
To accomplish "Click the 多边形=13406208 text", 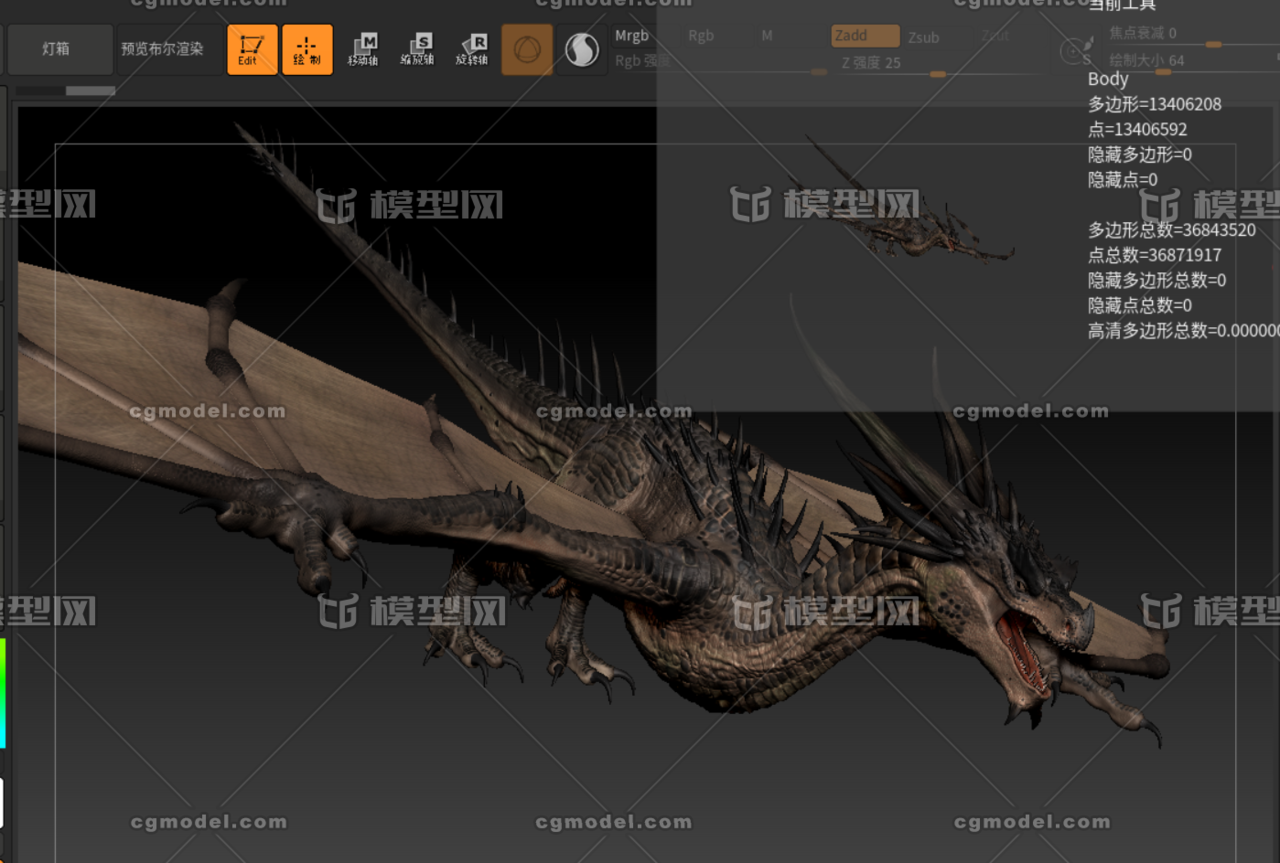I will pyautogui.click(x=1155, y=104).
